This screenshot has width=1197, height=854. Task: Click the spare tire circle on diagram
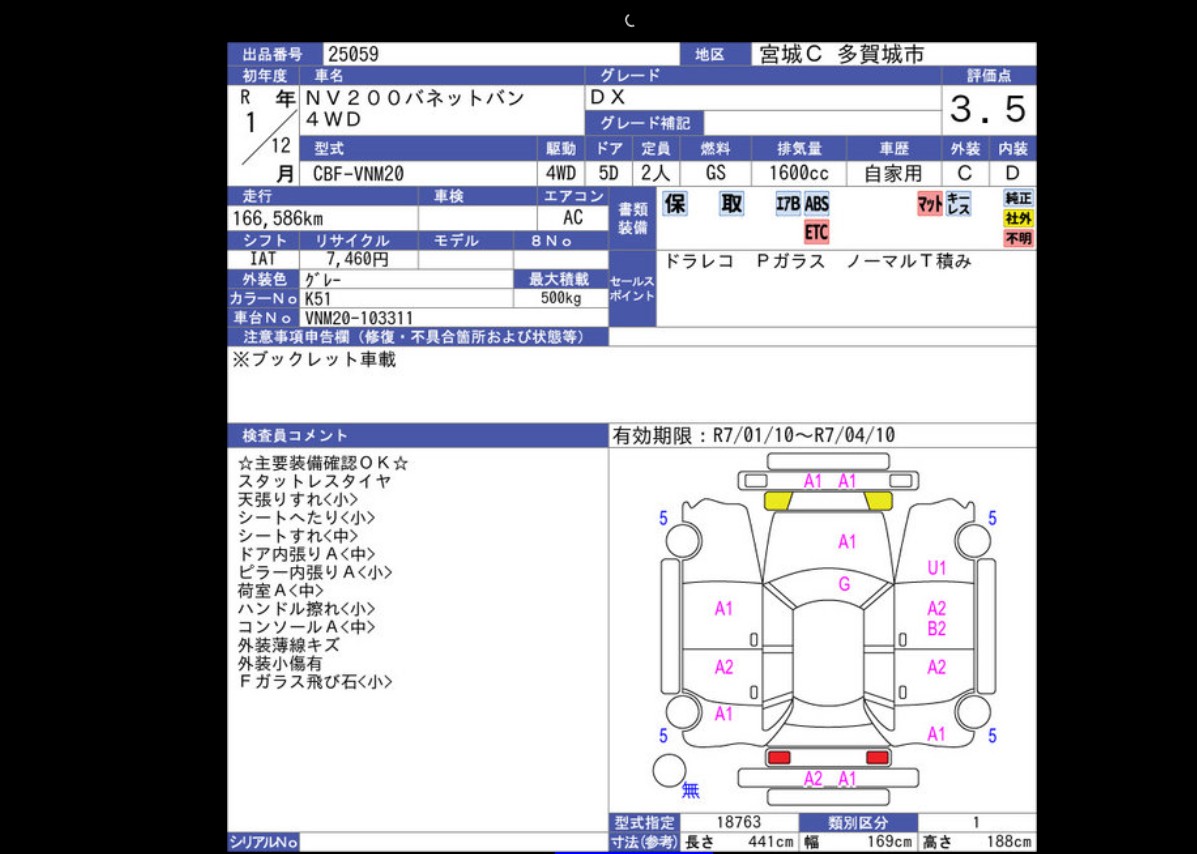click(670, 770)
